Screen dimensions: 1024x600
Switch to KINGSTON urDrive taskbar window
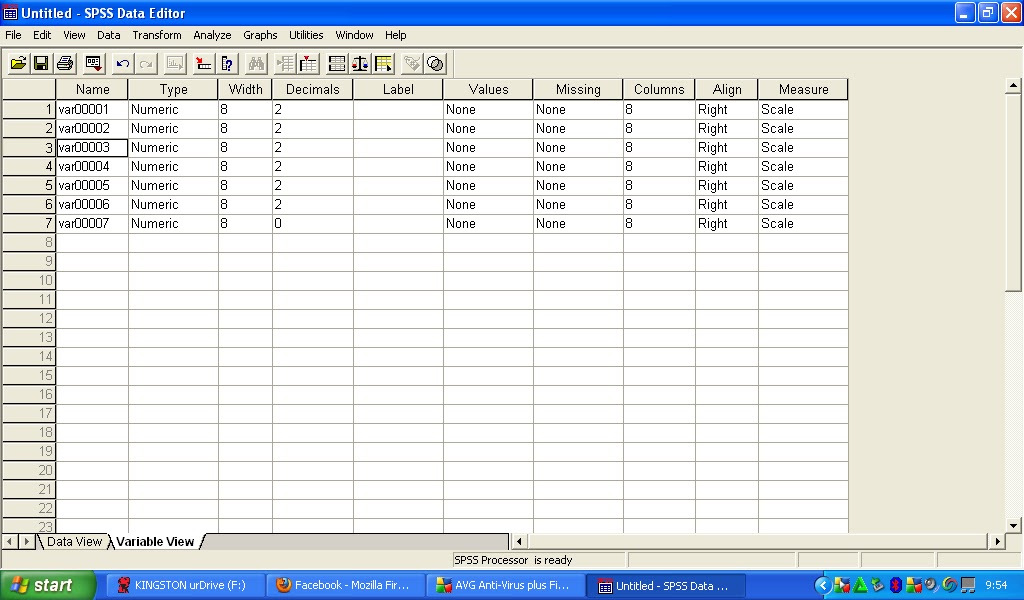tap(185, 586)
